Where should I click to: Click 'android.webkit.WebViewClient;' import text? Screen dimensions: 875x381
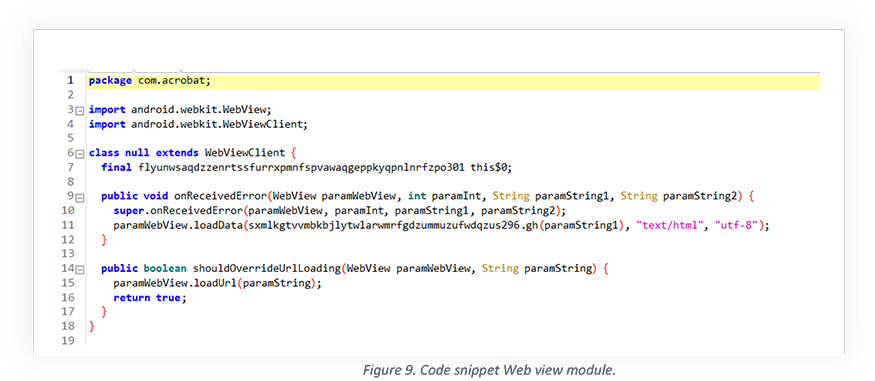[x=219, y=124]
